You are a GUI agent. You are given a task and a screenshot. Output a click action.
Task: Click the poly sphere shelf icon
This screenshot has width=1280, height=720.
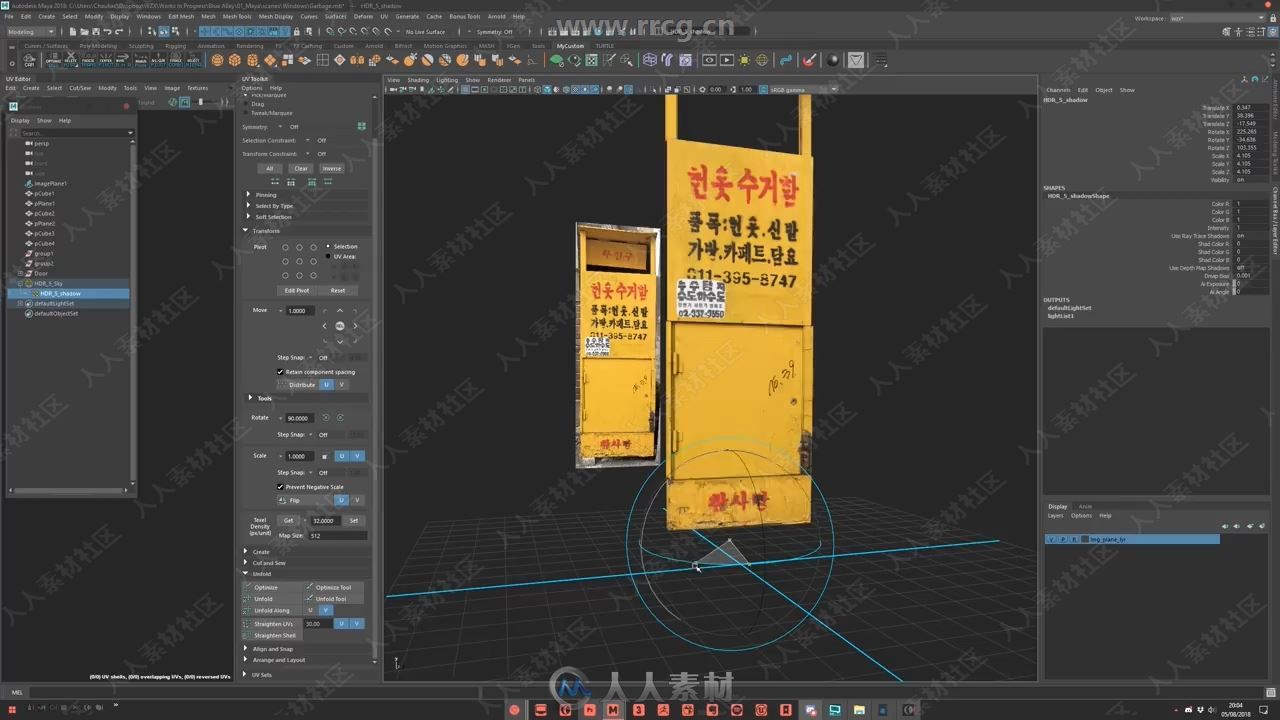[217, 60]
